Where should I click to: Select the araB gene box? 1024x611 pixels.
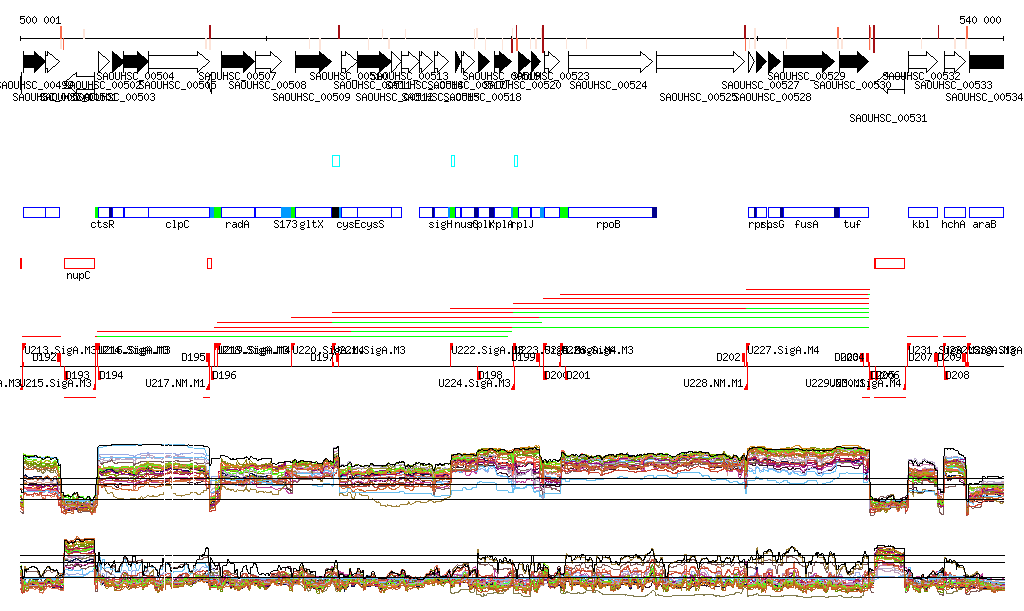(x=986, y=212)
